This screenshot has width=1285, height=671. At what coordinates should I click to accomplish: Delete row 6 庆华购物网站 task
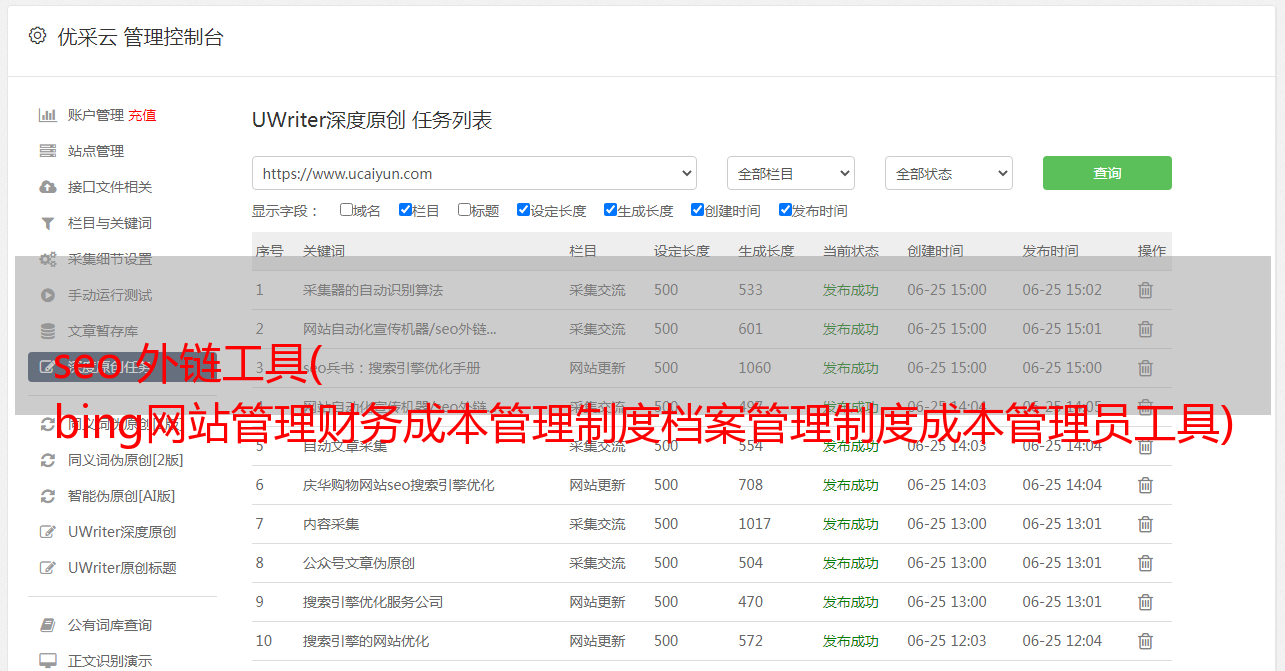pyautogui.click(x=1146, y=485)
